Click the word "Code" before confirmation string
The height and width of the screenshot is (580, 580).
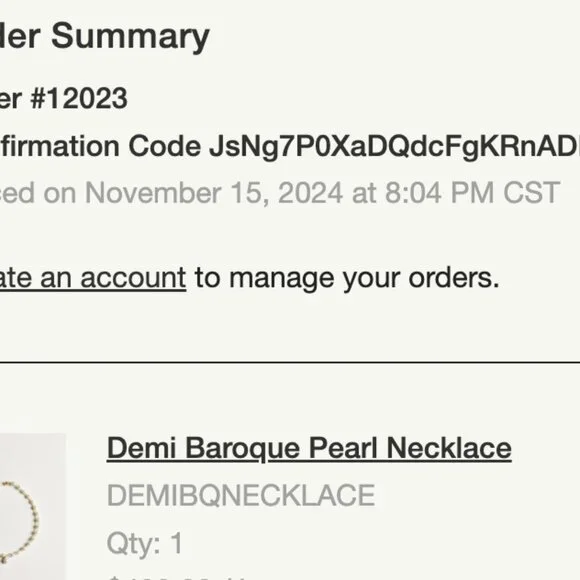(x=165, y=146)
